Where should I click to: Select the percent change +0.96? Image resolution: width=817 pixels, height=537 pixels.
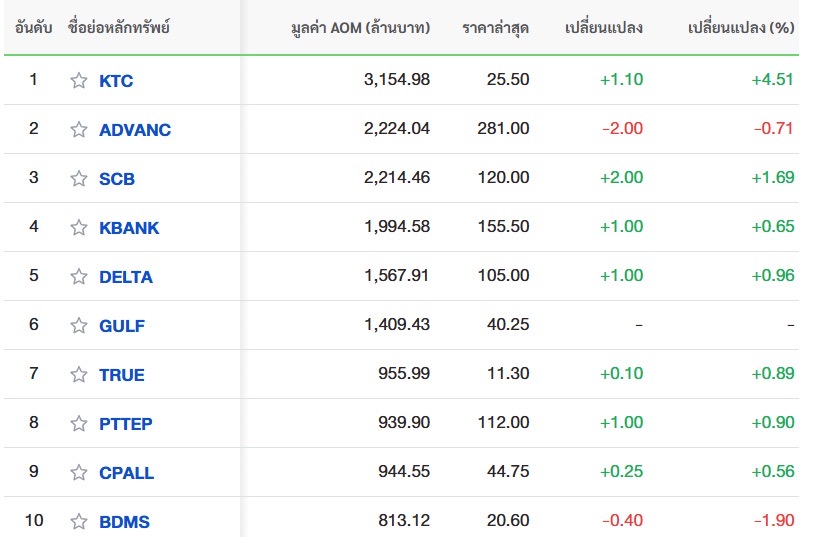click(773, 275)
